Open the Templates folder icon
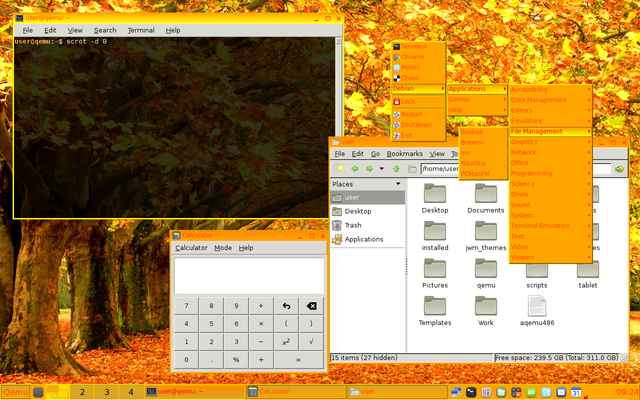This screenshot has height=400, width=640. (435, 308)
